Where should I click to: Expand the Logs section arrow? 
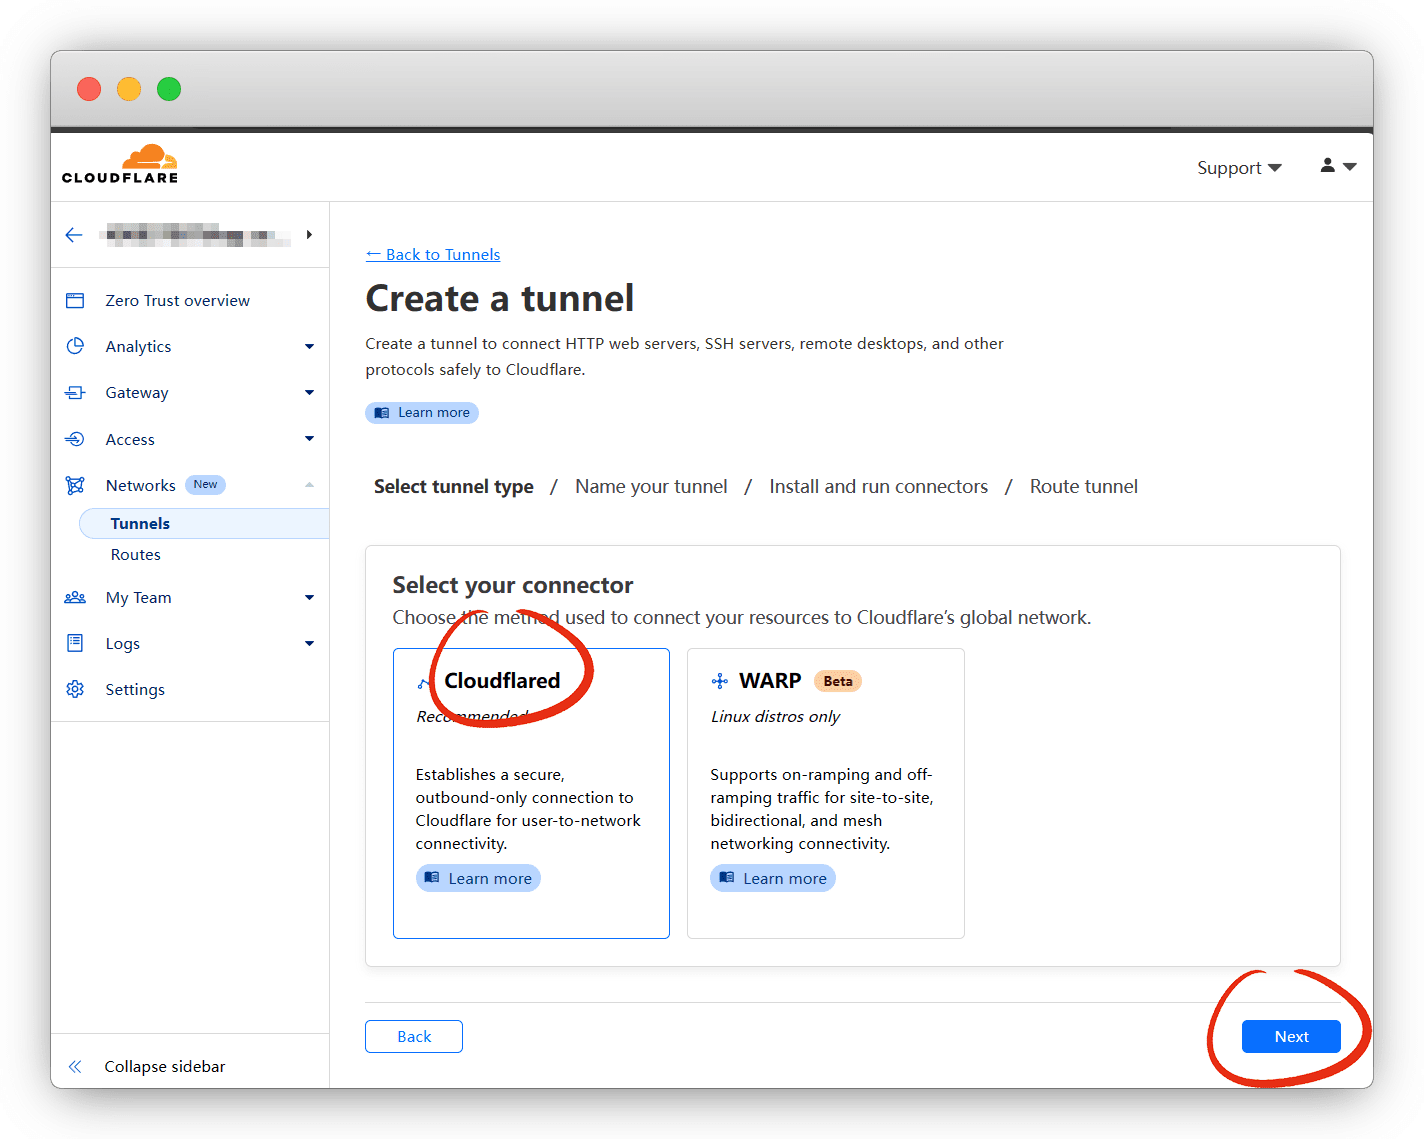pos(309,644)
